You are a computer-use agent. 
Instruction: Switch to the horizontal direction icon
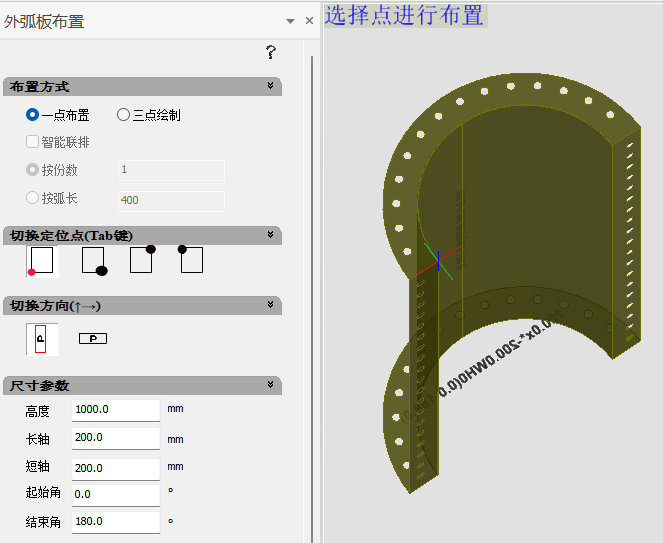coord(93,339)
